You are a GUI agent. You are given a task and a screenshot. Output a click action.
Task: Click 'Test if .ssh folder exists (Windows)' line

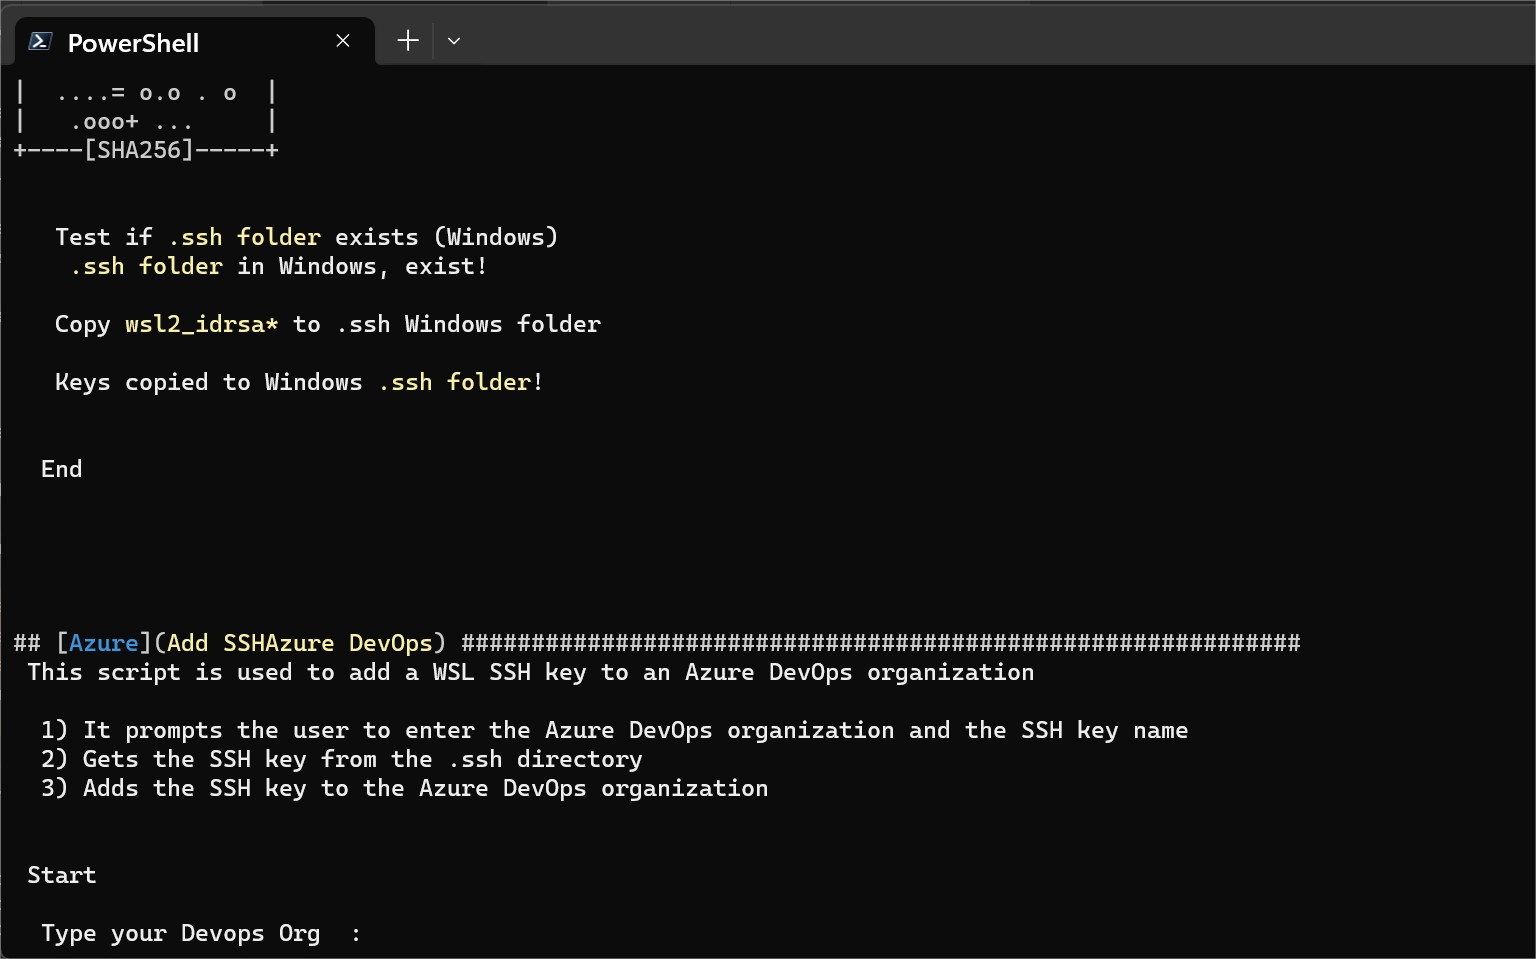tap(306, 238)
